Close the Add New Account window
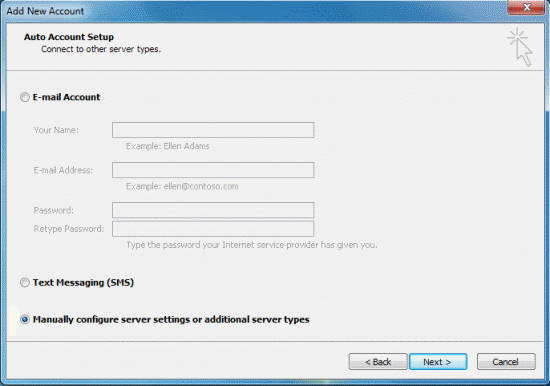This screenshot has height=386, width=550. tap(526, 7)
